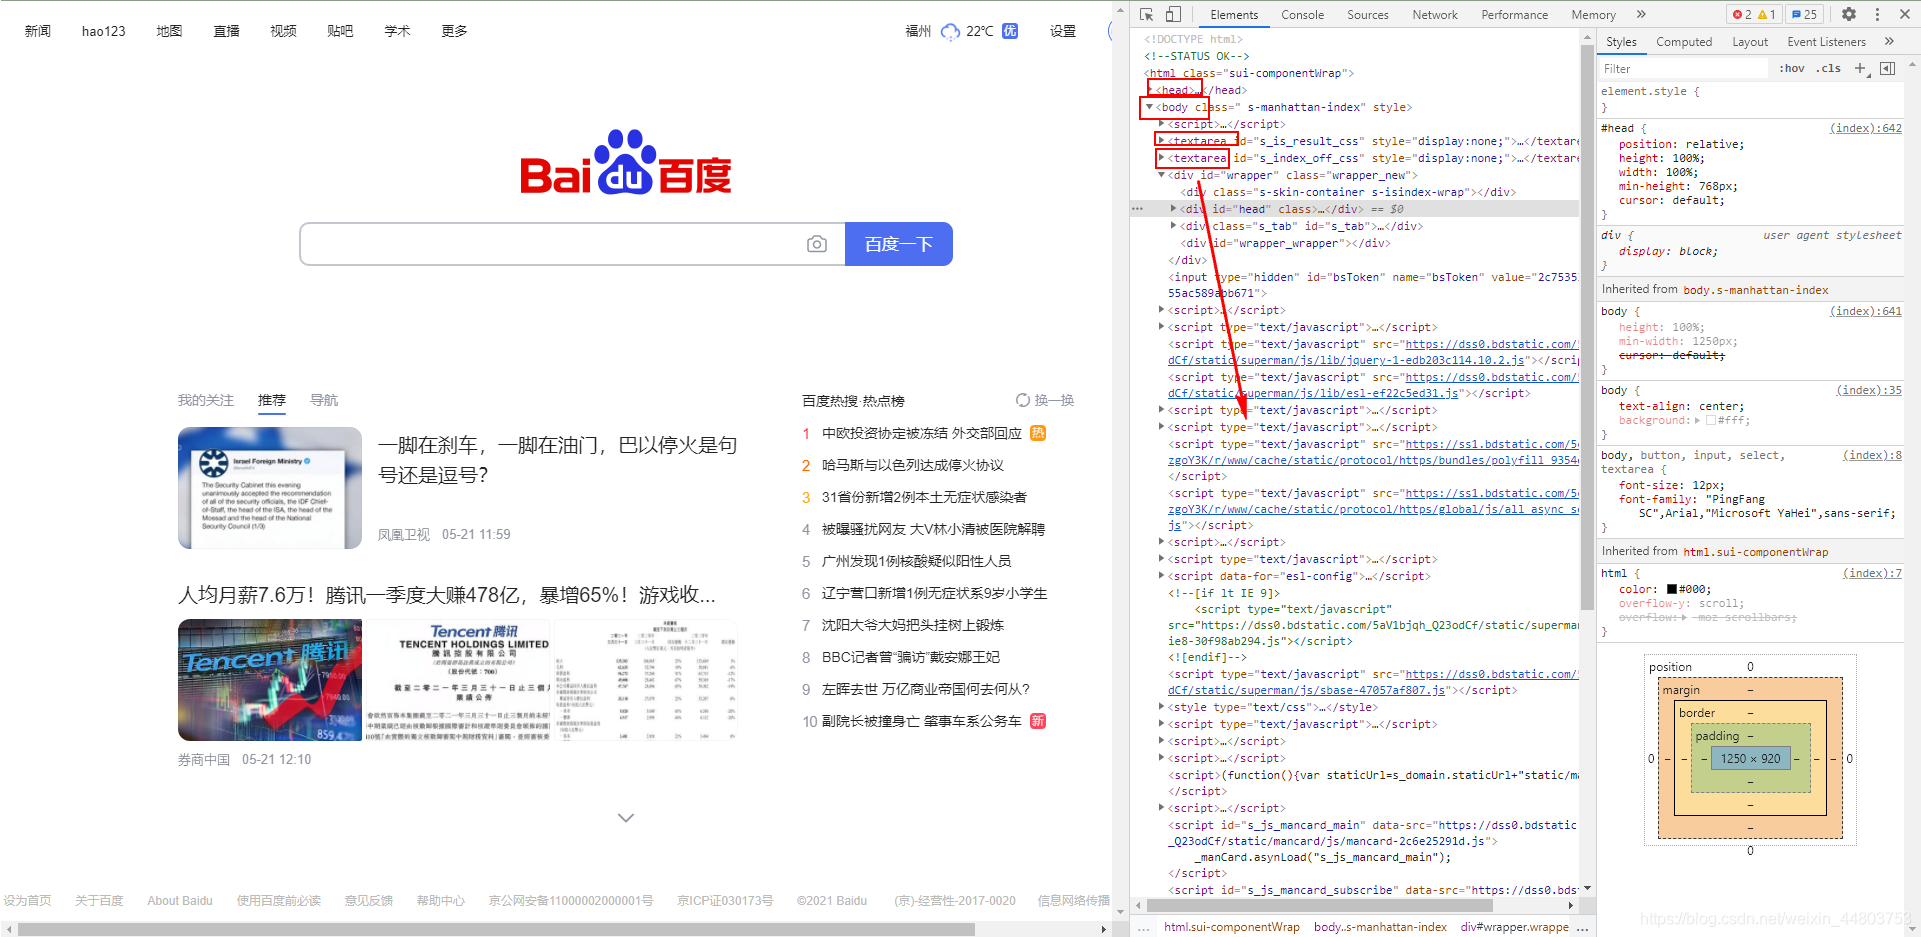Image resolution: width=1921 pixels, height=937 pixels.
Task: Click the styles Filter input
Action: 1684,68
